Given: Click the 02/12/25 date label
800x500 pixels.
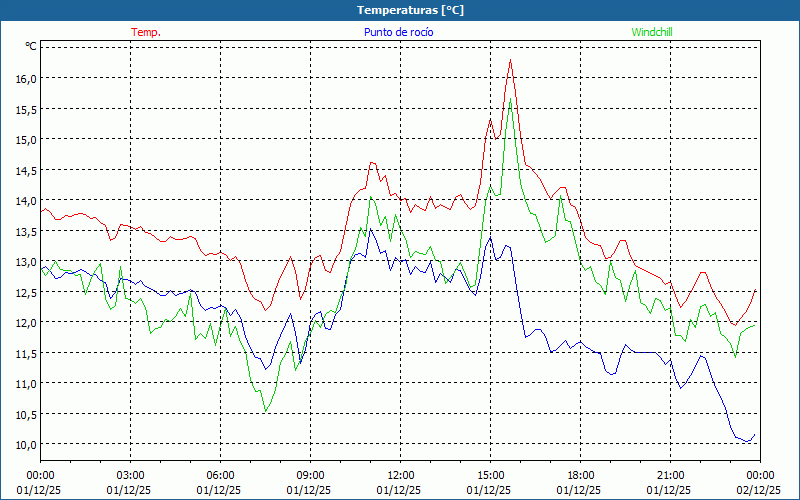Looking at the screenshot, I should (760, 490).
